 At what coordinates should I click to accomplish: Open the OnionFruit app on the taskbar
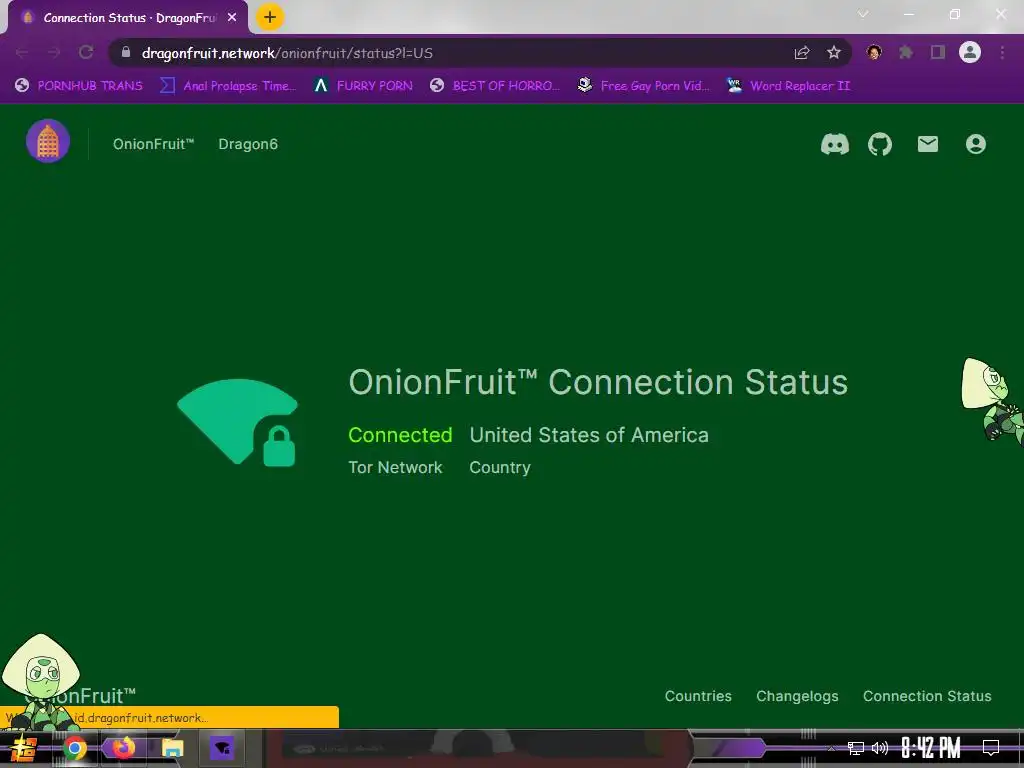[222, 748]
